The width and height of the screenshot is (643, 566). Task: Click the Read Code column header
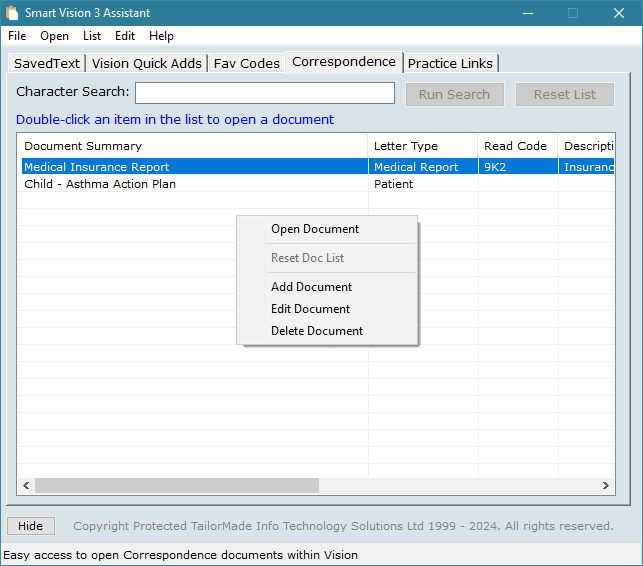coord(518,146)
